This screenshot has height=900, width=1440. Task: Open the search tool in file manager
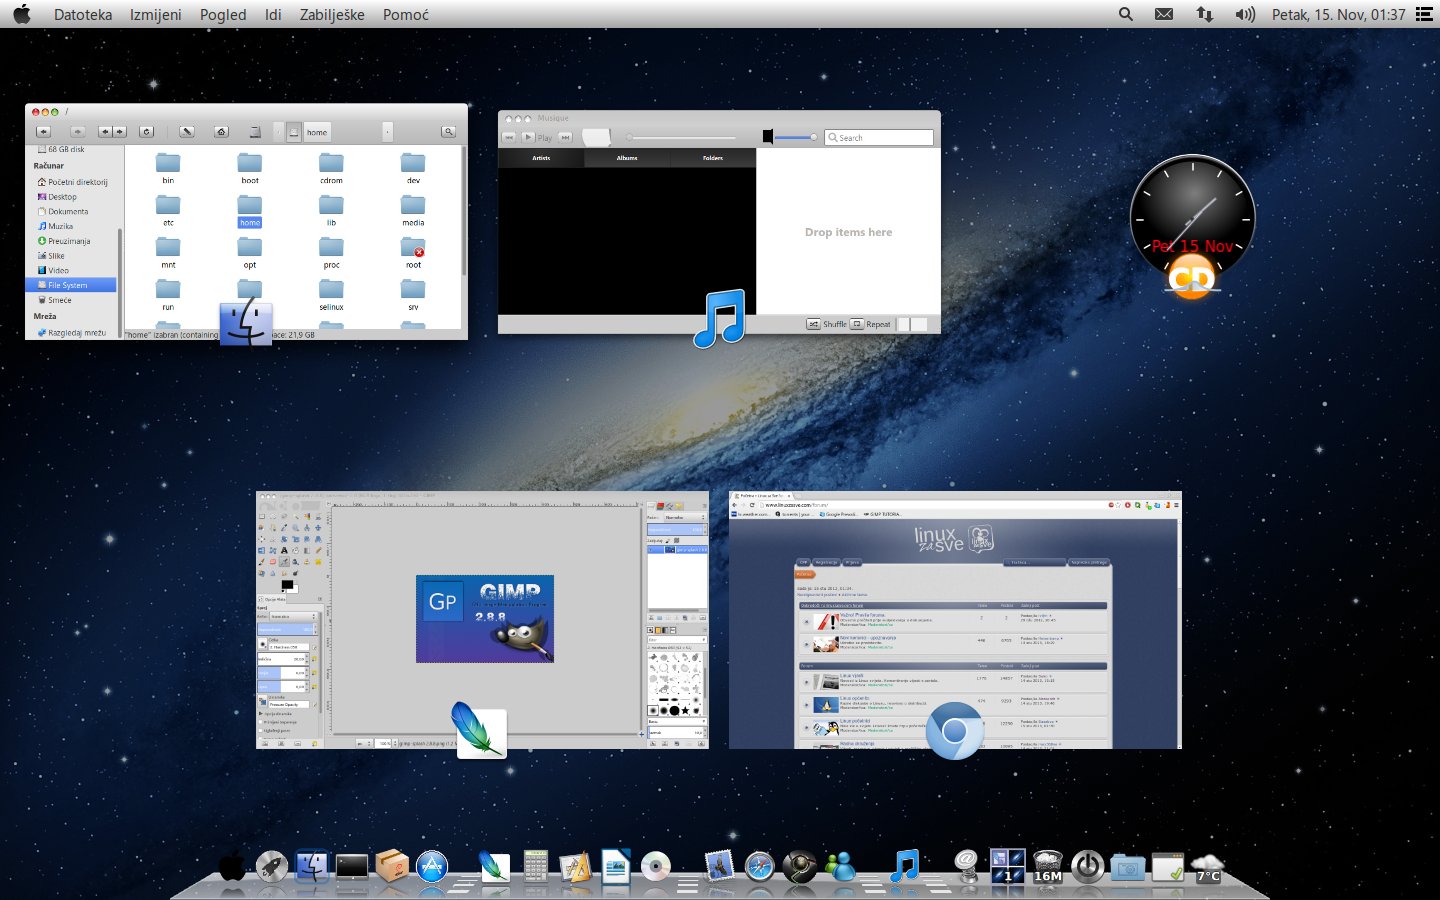coord(448,132)
